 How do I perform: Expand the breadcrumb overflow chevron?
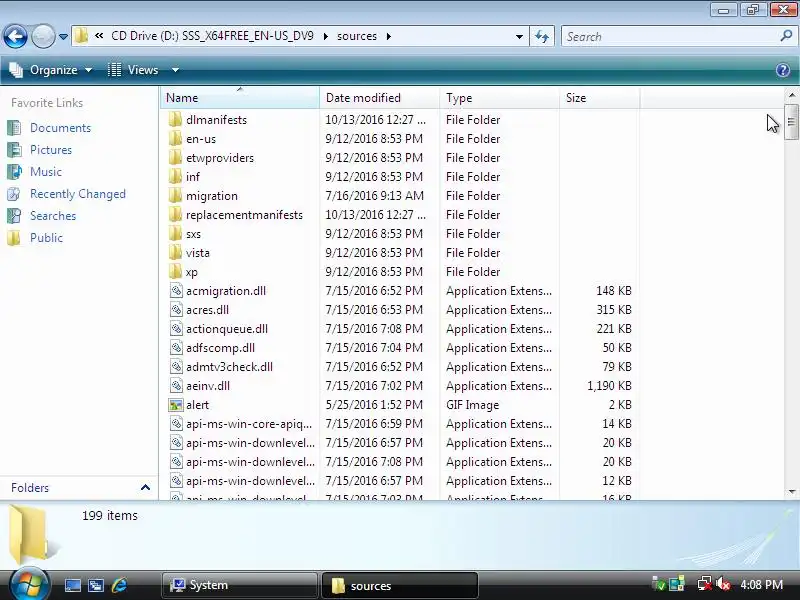(x=99, y=36)
